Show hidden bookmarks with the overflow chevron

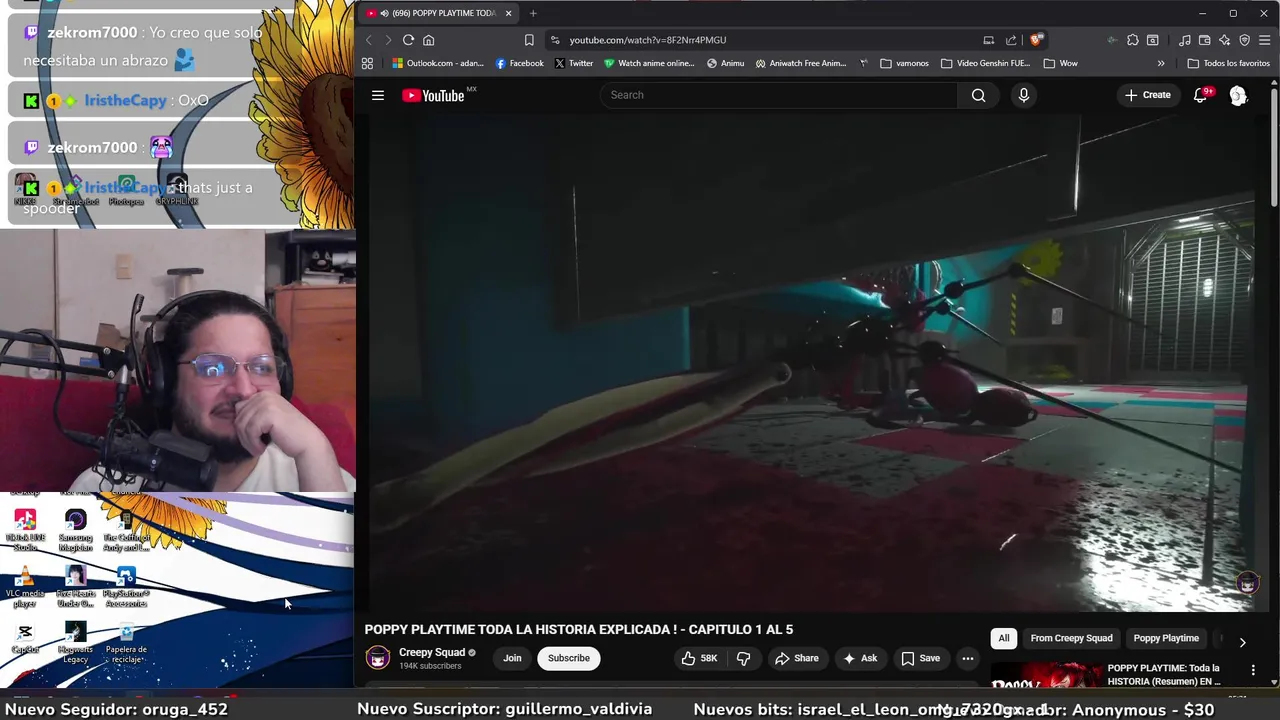pyautogui.click(x=1161, y=63)
